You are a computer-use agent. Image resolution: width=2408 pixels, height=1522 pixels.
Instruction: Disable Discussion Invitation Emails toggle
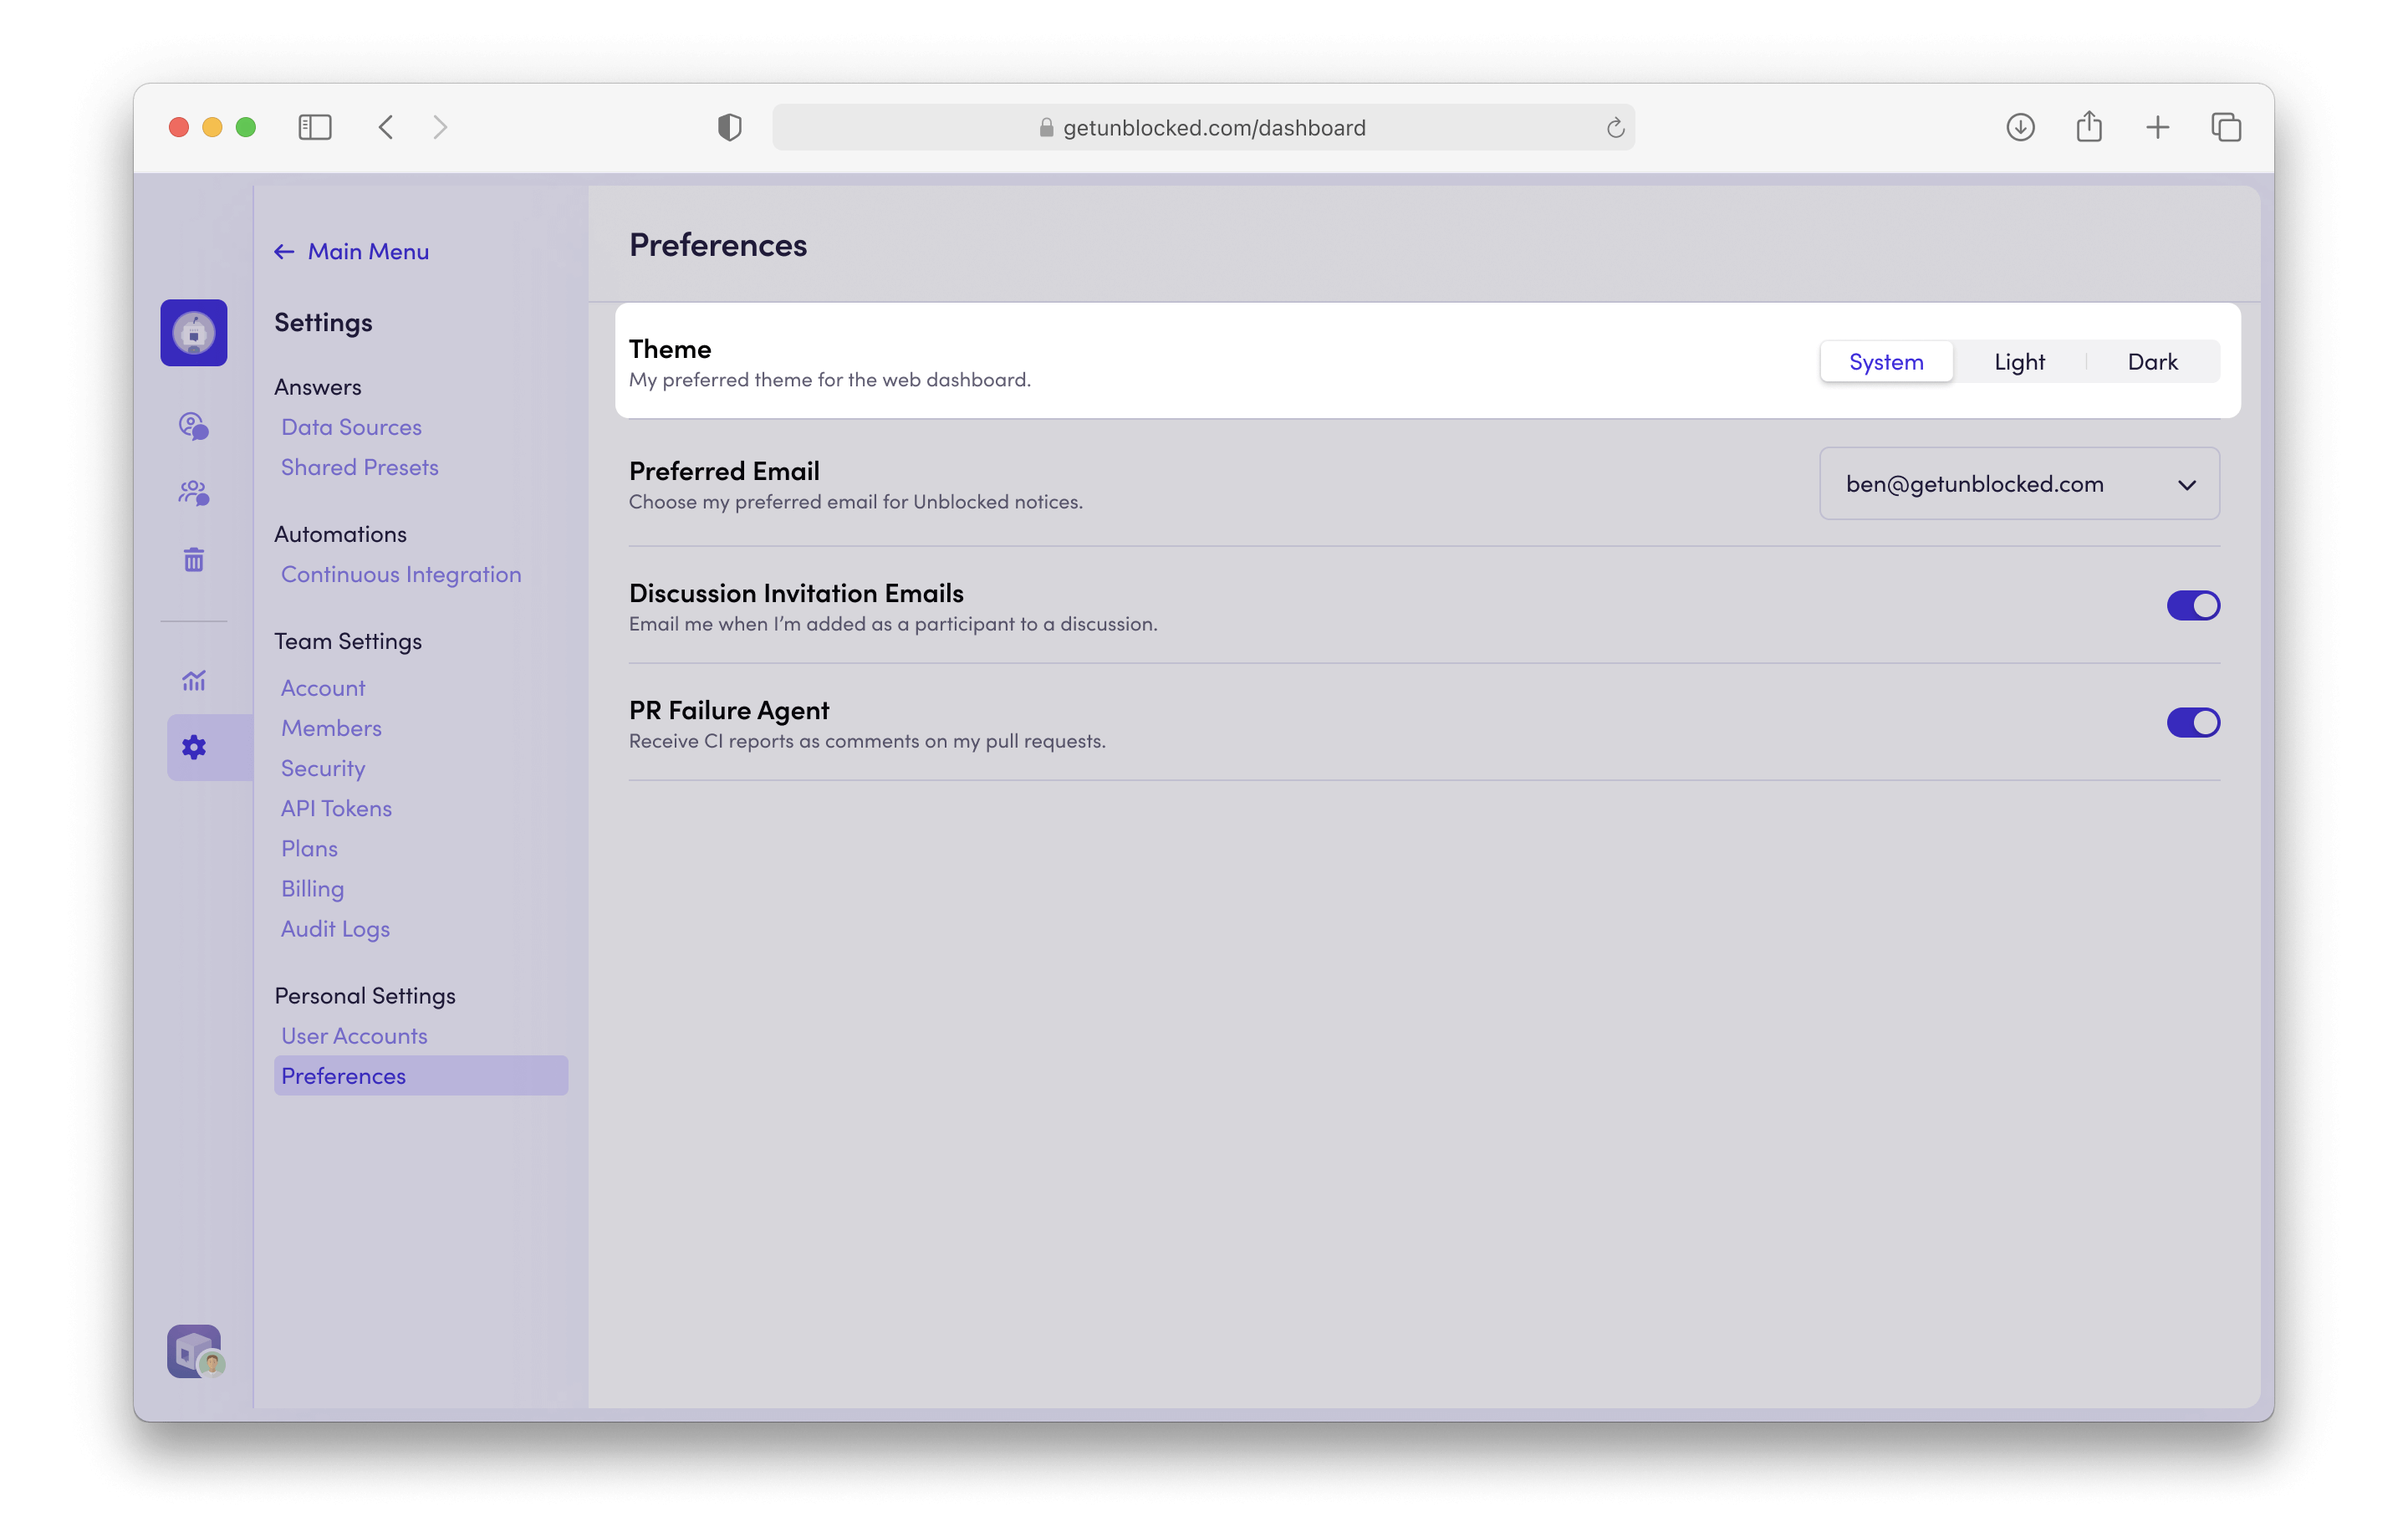tap(2192, 605)
